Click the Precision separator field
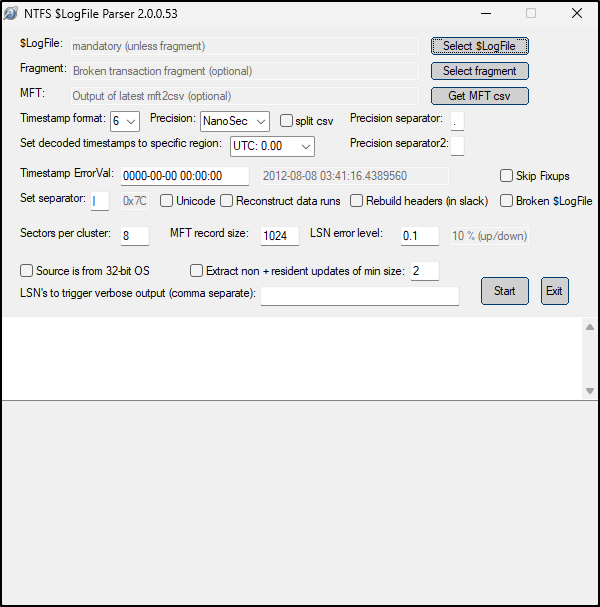 coord(457,122)
